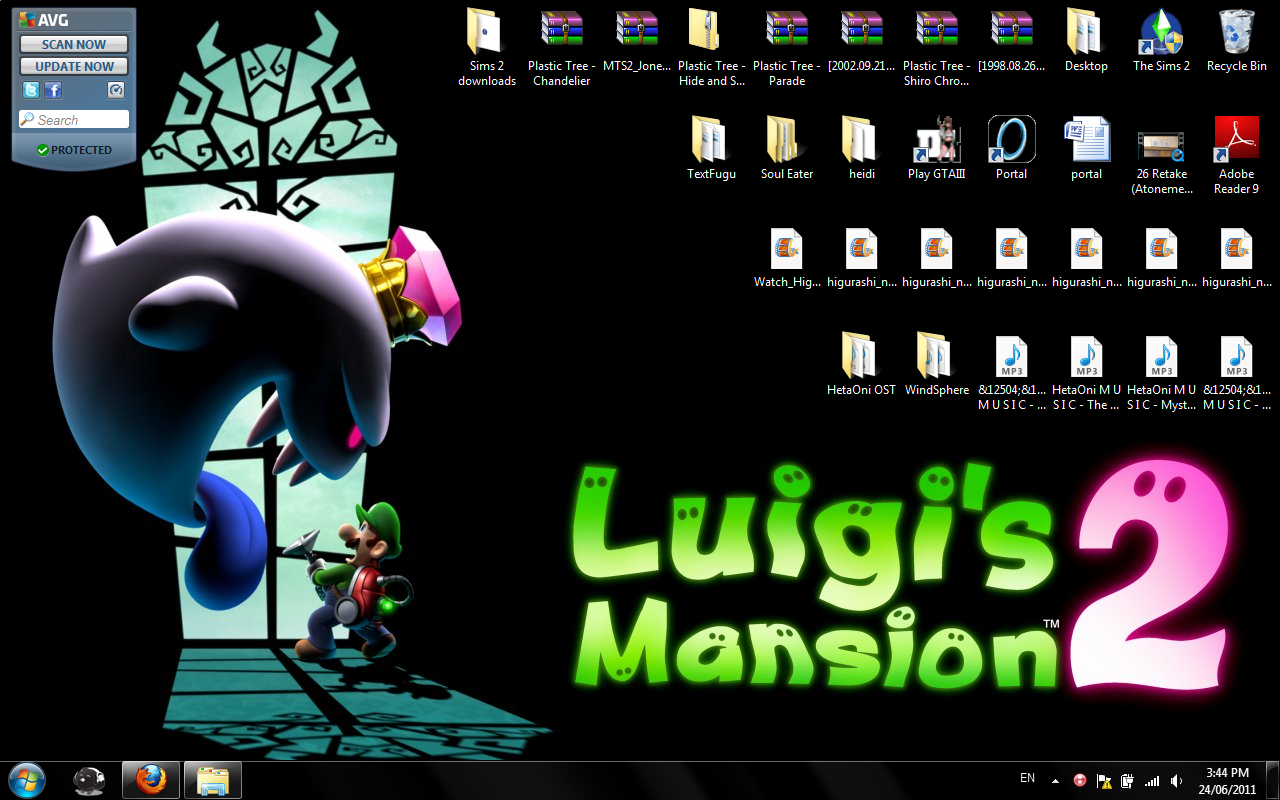This screenshot has height=800, width=1280.
Task: Open the black-and-white ball app on taskbar
Action: click(x=91, y=780)
